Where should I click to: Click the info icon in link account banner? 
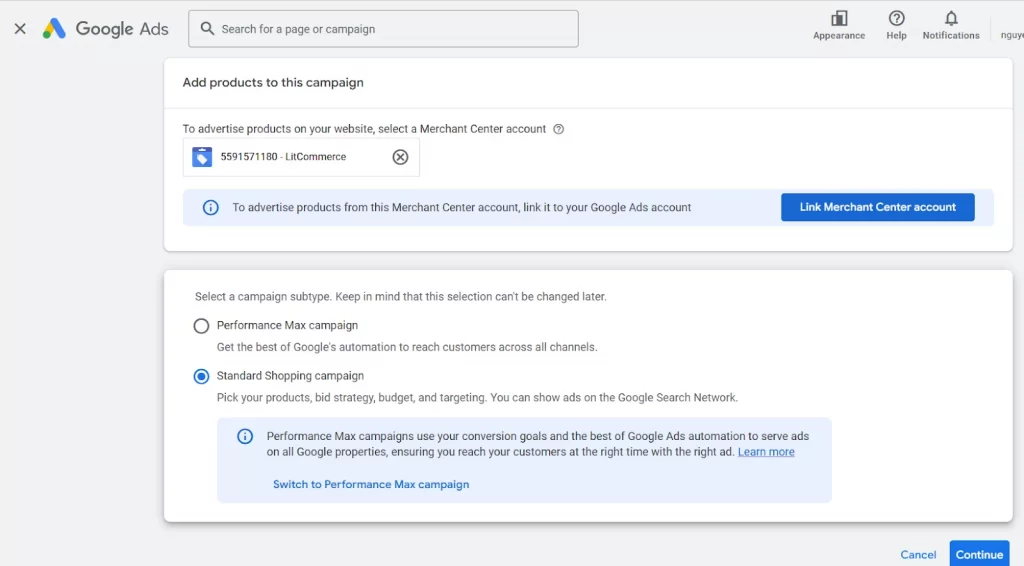210,208
